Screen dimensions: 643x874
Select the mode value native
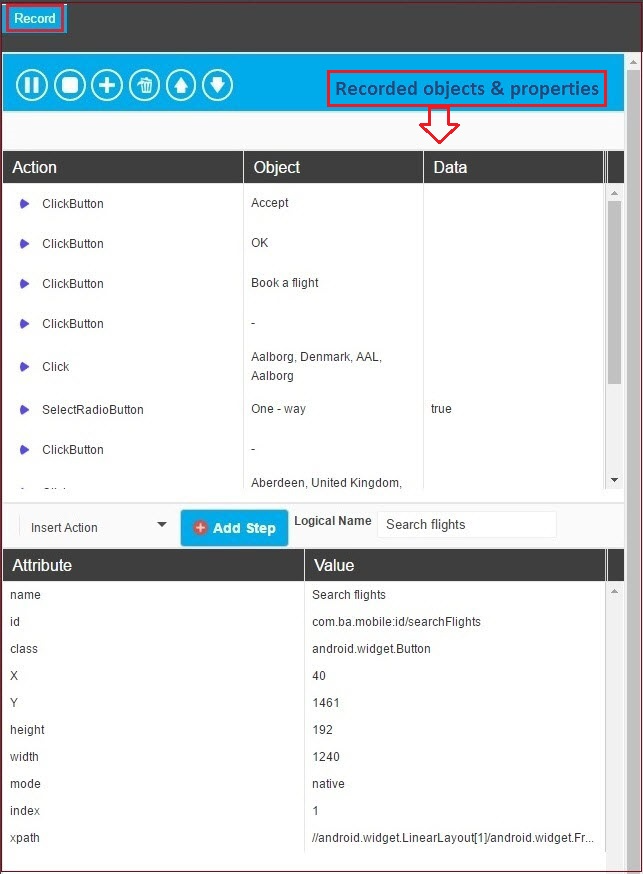click(x=328, y=784)
